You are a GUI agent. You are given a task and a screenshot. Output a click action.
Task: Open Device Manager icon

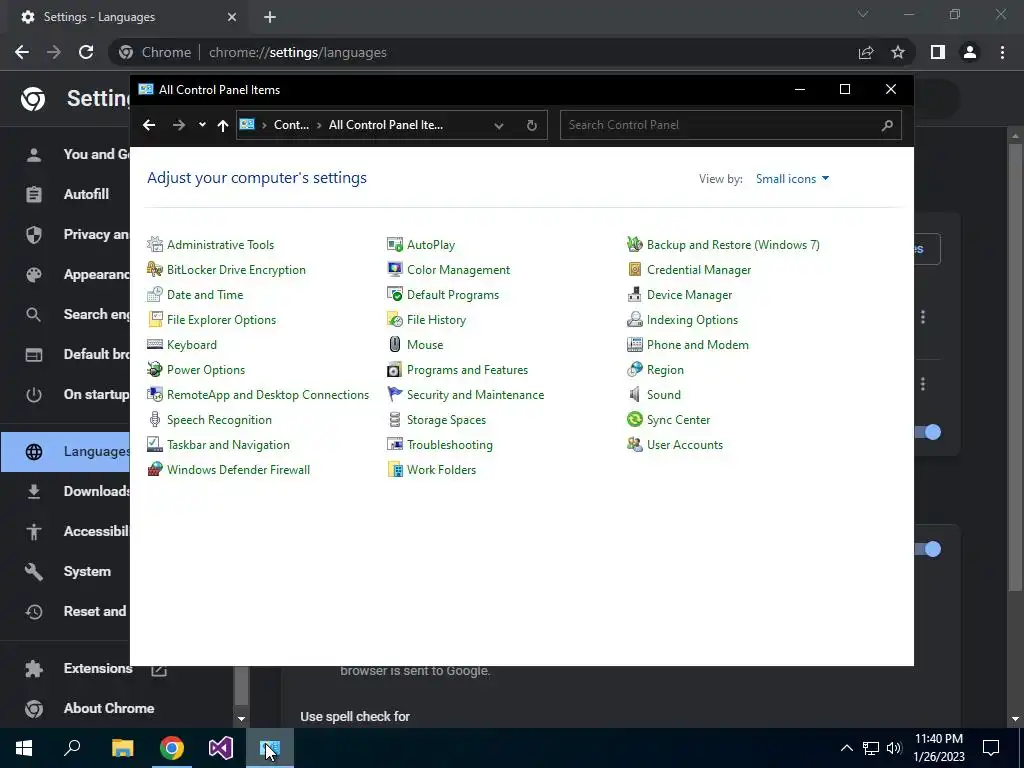(634, 295)
